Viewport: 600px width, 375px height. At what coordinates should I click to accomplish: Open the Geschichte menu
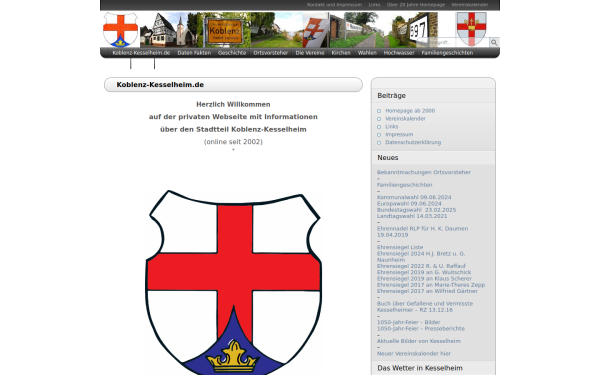coord(232,53)
